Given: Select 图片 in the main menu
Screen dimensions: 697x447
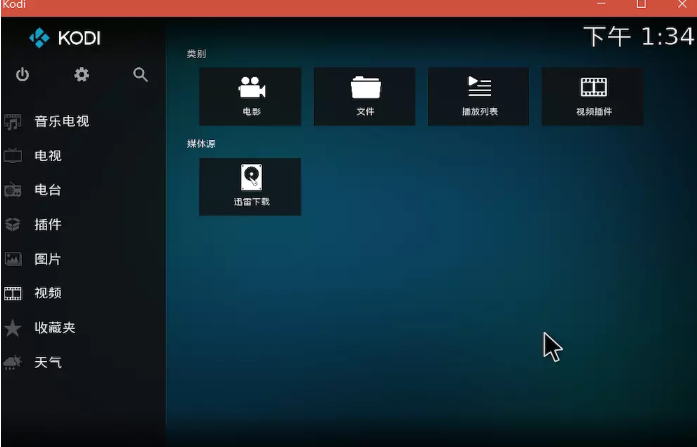Looking at the screenshot, I should 84,259.
